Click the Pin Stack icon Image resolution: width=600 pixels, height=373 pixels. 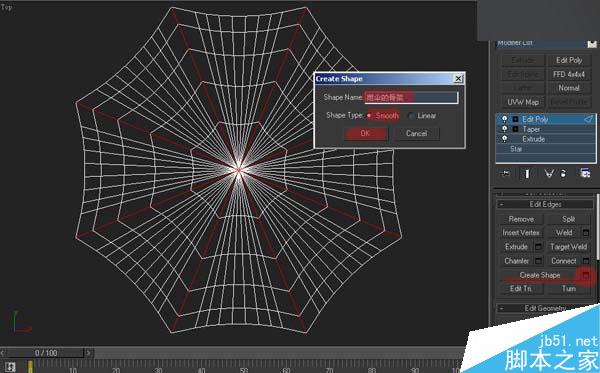tap(506, 174)
